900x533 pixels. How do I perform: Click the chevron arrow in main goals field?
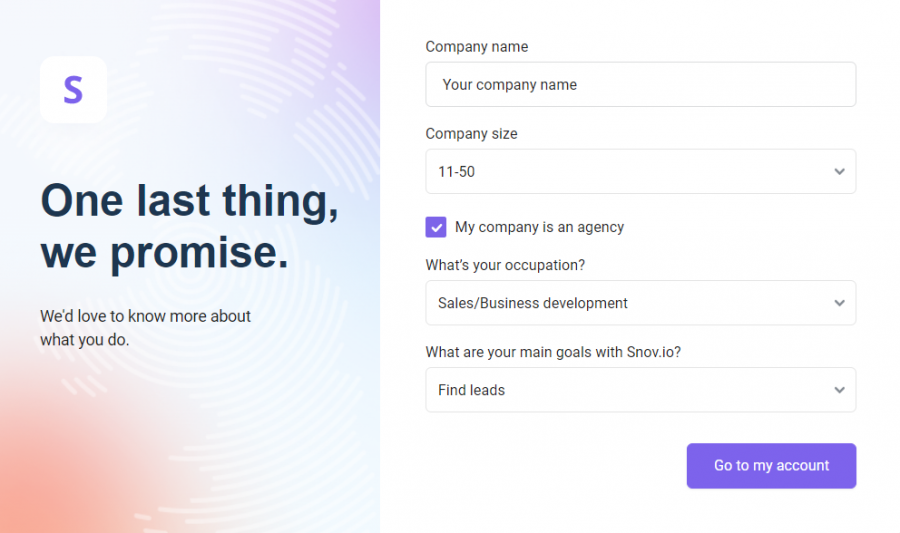[839, 390]
